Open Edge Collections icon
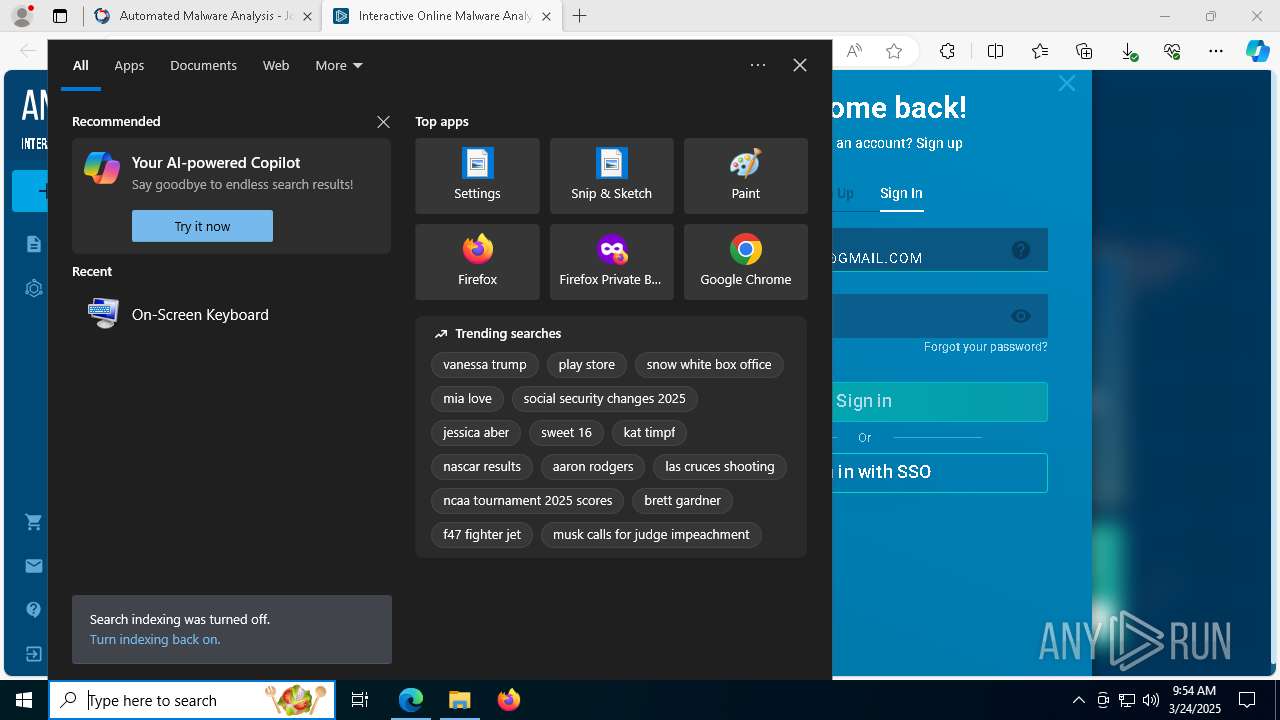 tap(1084, 51)
